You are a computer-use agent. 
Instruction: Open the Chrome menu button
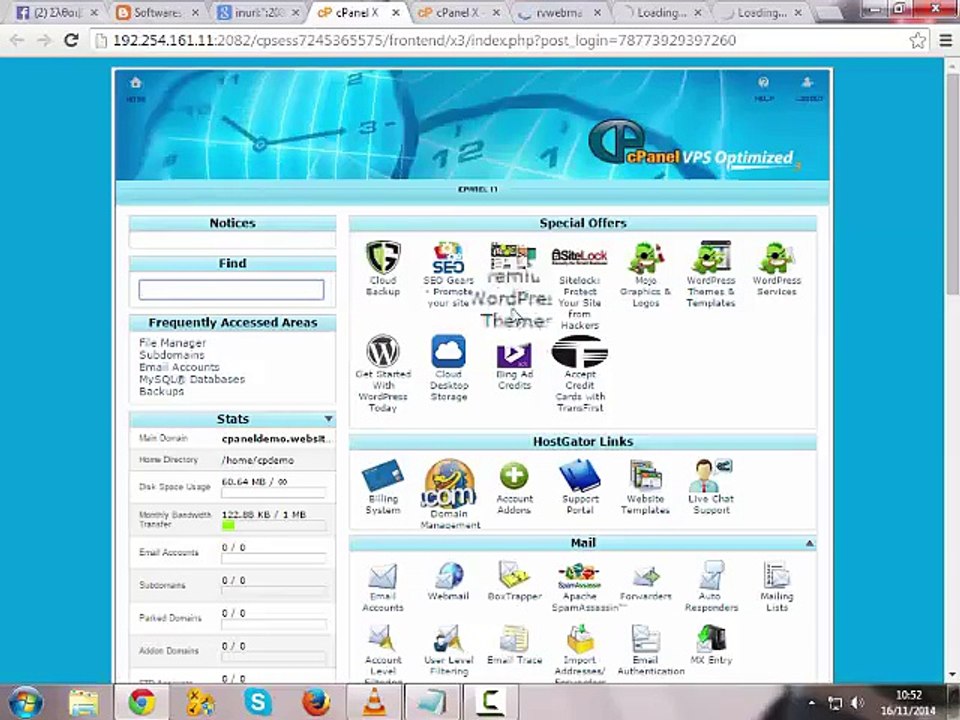point(946,40)
